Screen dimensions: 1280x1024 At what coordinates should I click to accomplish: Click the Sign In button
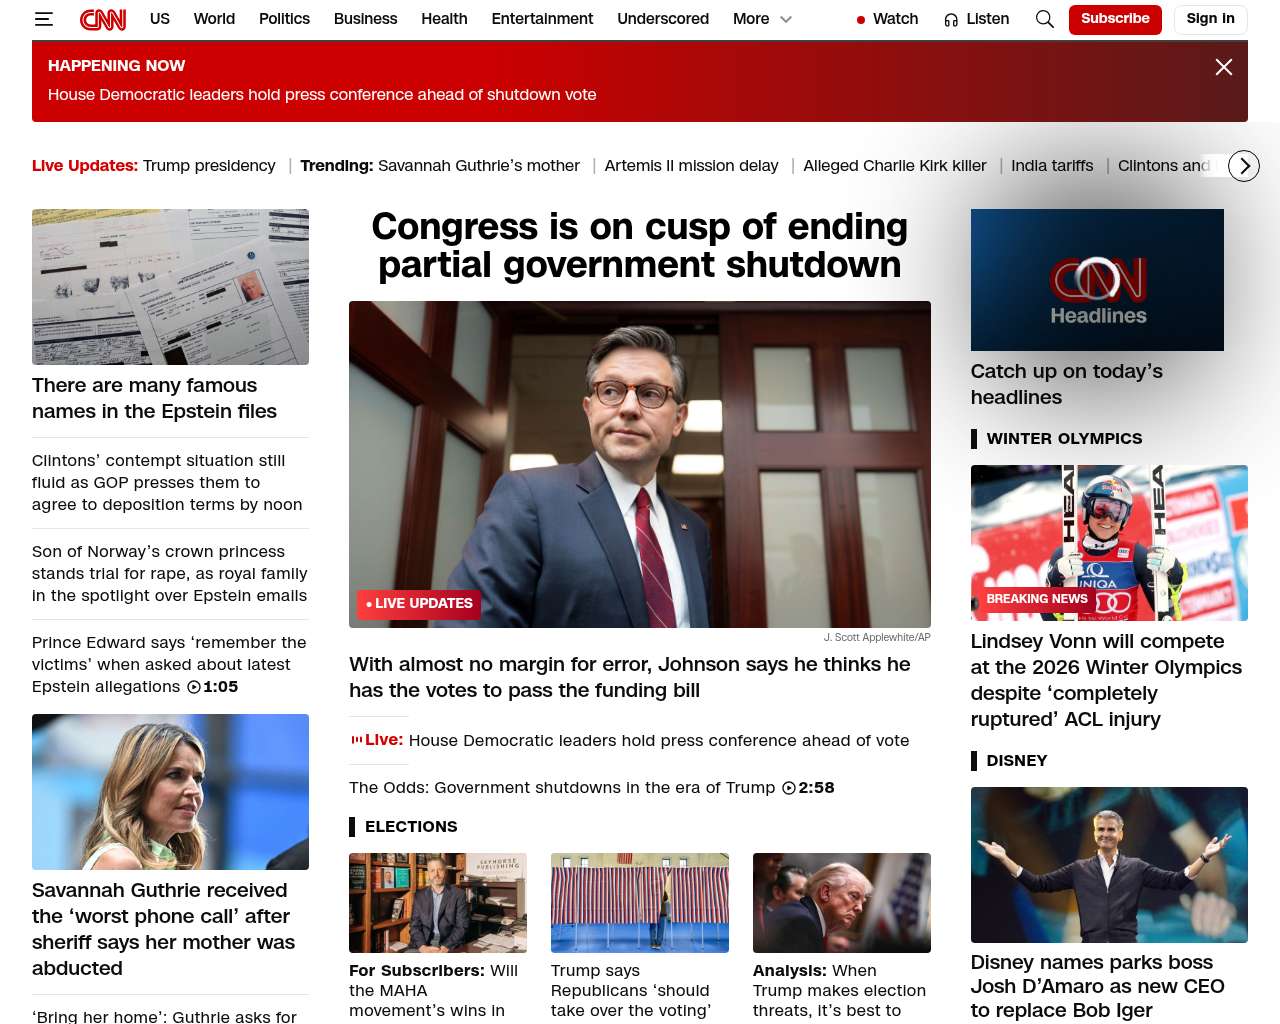pyautogui.click(x=1210, y=19)
